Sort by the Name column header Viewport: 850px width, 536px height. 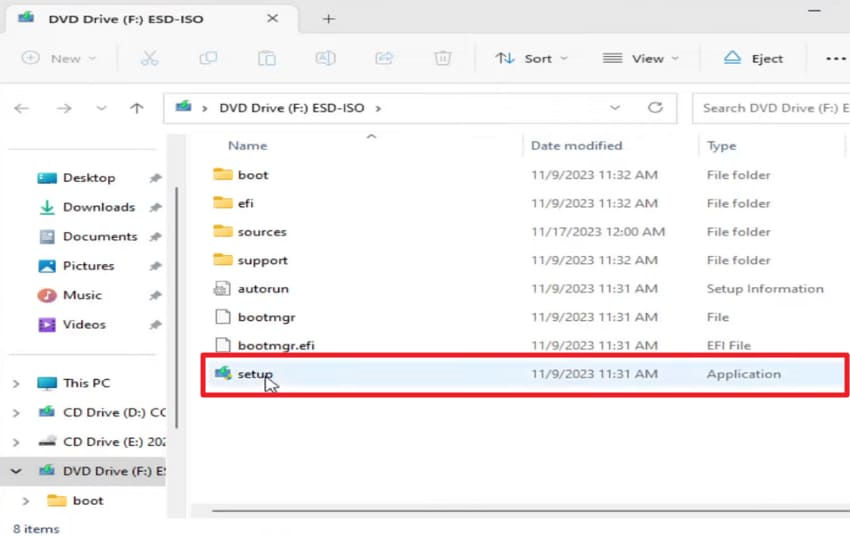tap(247, 146)
